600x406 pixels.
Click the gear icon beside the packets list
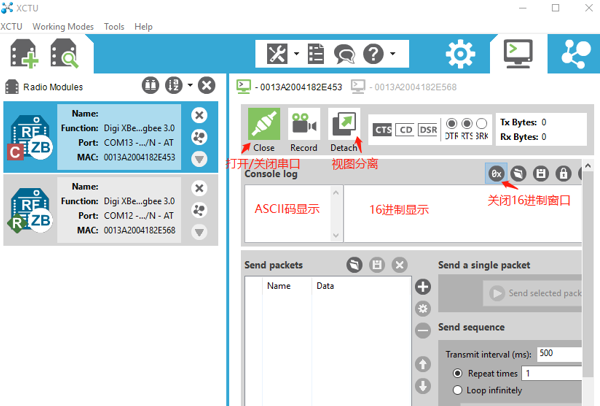coord(423,308)
